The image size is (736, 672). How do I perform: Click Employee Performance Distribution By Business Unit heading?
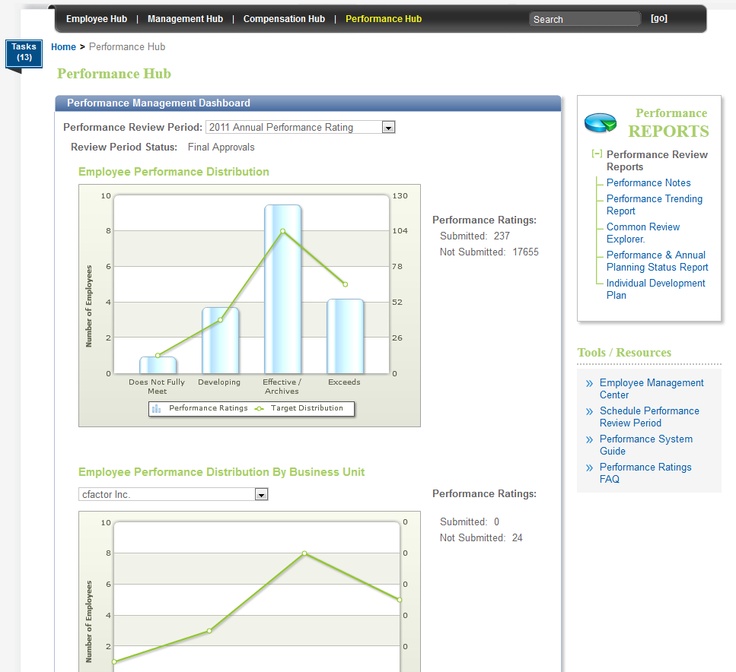[221, 472]
